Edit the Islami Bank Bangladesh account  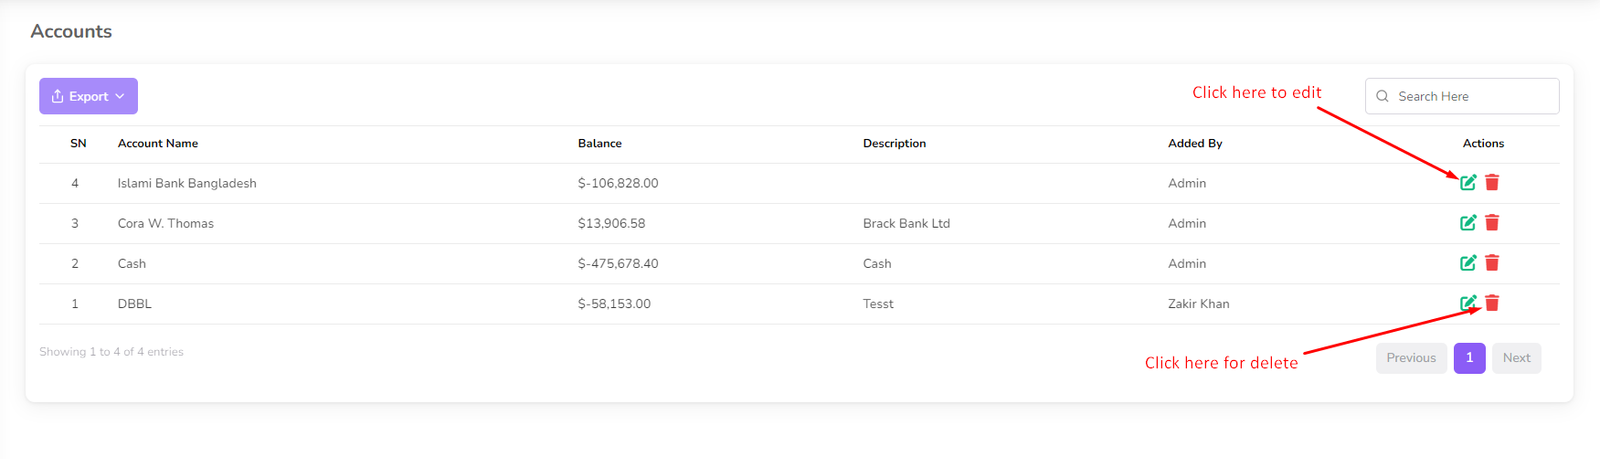coord(1468,182)
